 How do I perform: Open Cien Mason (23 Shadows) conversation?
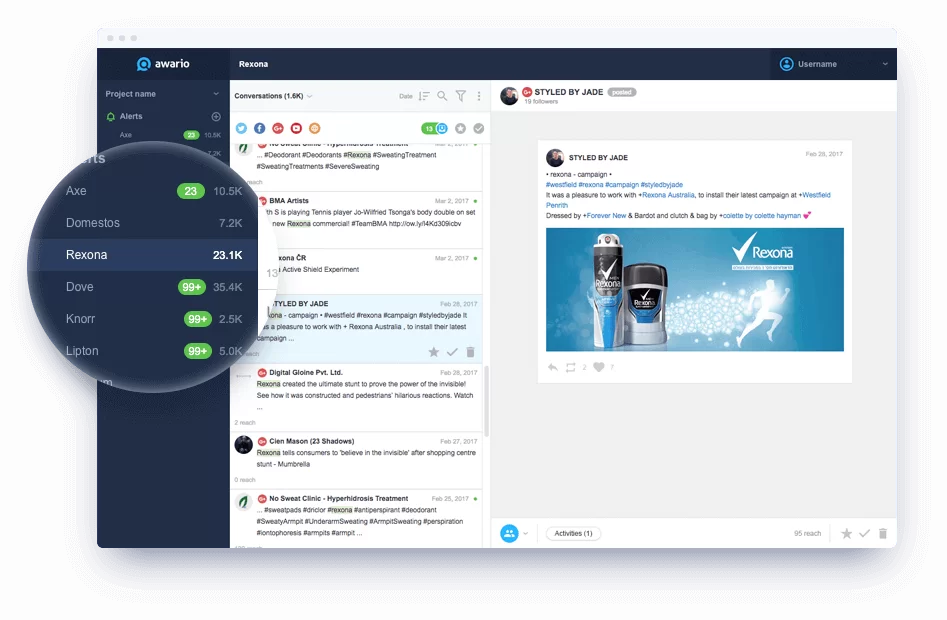[356, 460]
